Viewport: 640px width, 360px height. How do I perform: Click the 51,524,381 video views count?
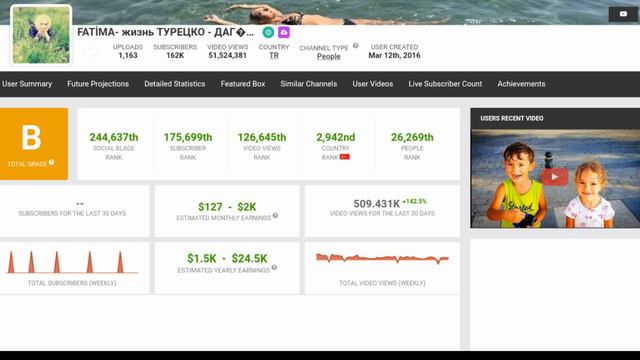pyautogui.click(x=227, y=56)
